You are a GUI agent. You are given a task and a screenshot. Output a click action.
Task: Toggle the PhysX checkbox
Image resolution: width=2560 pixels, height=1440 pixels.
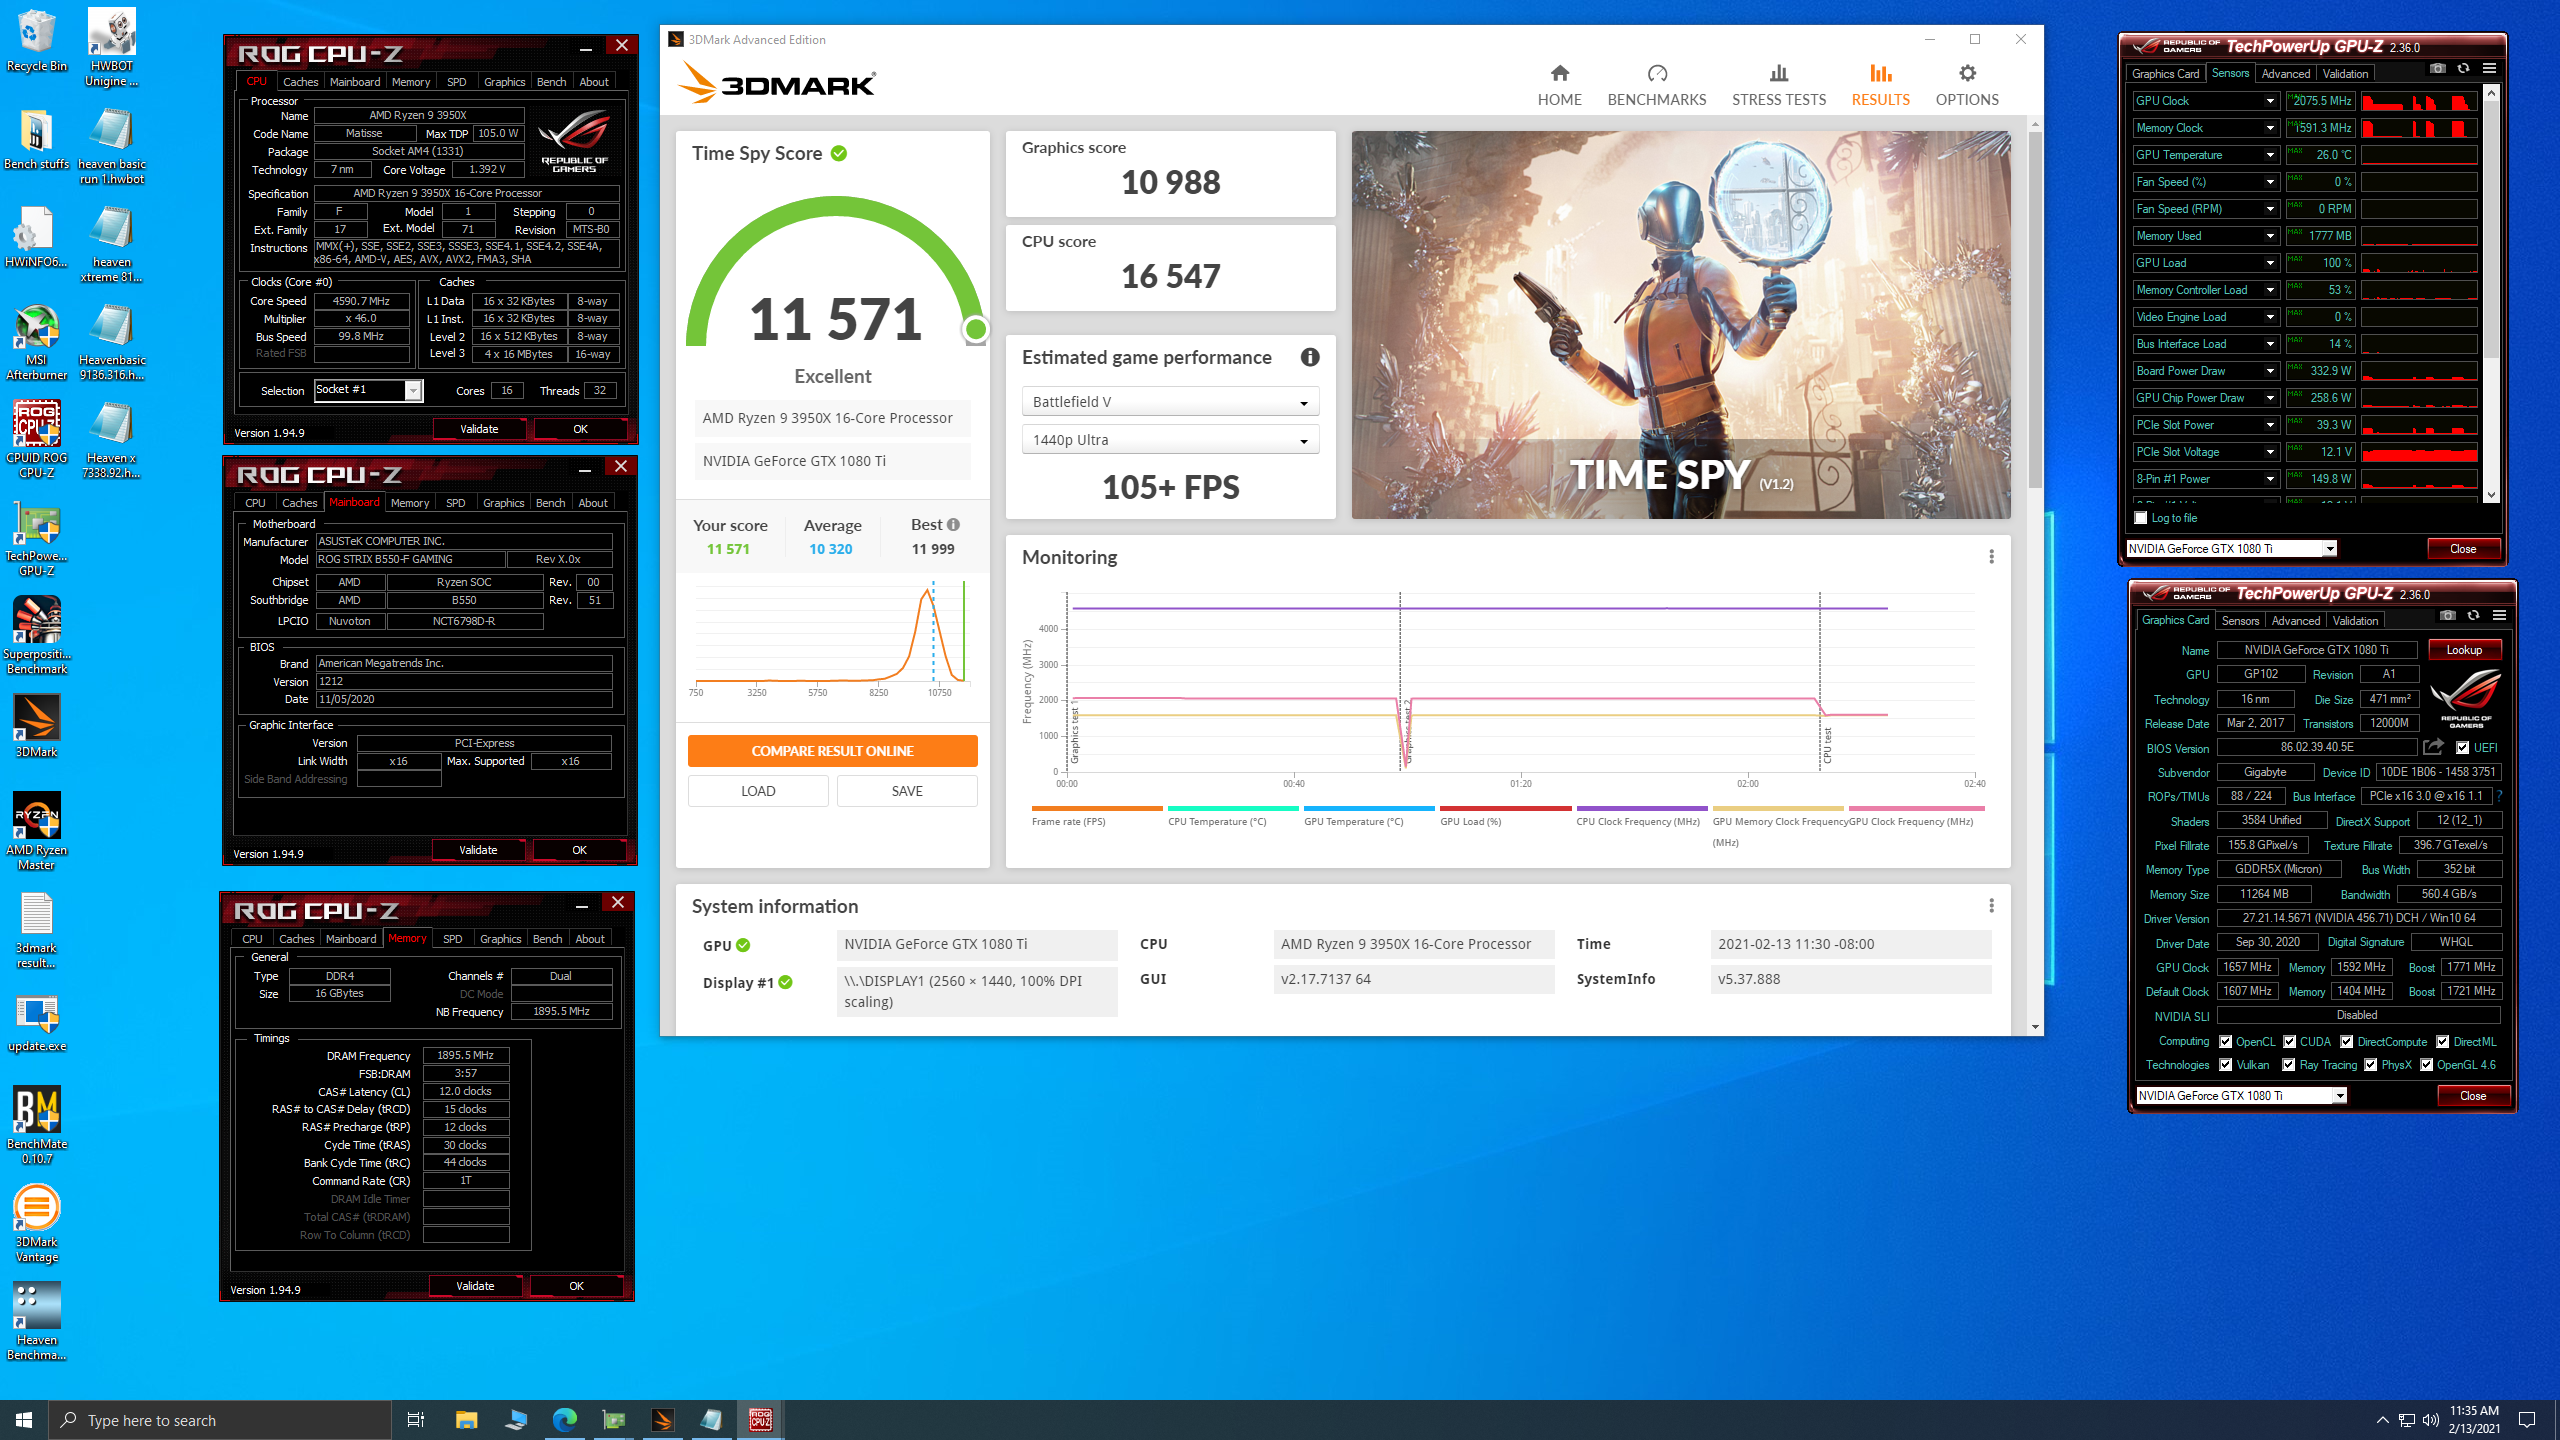point(2370,1065)
